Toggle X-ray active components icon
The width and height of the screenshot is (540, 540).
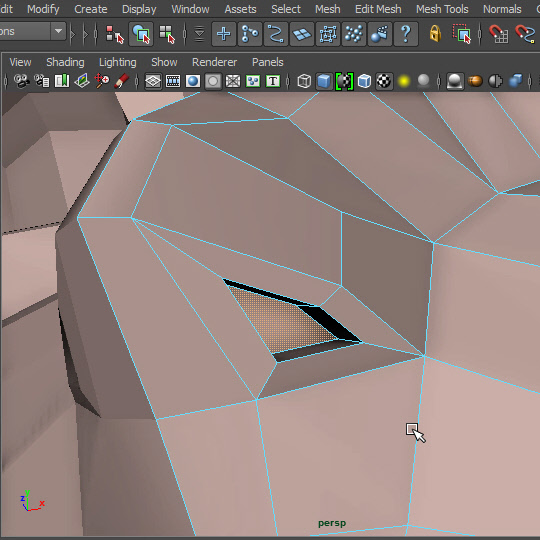pyautogui.click(x=495, y=81)
